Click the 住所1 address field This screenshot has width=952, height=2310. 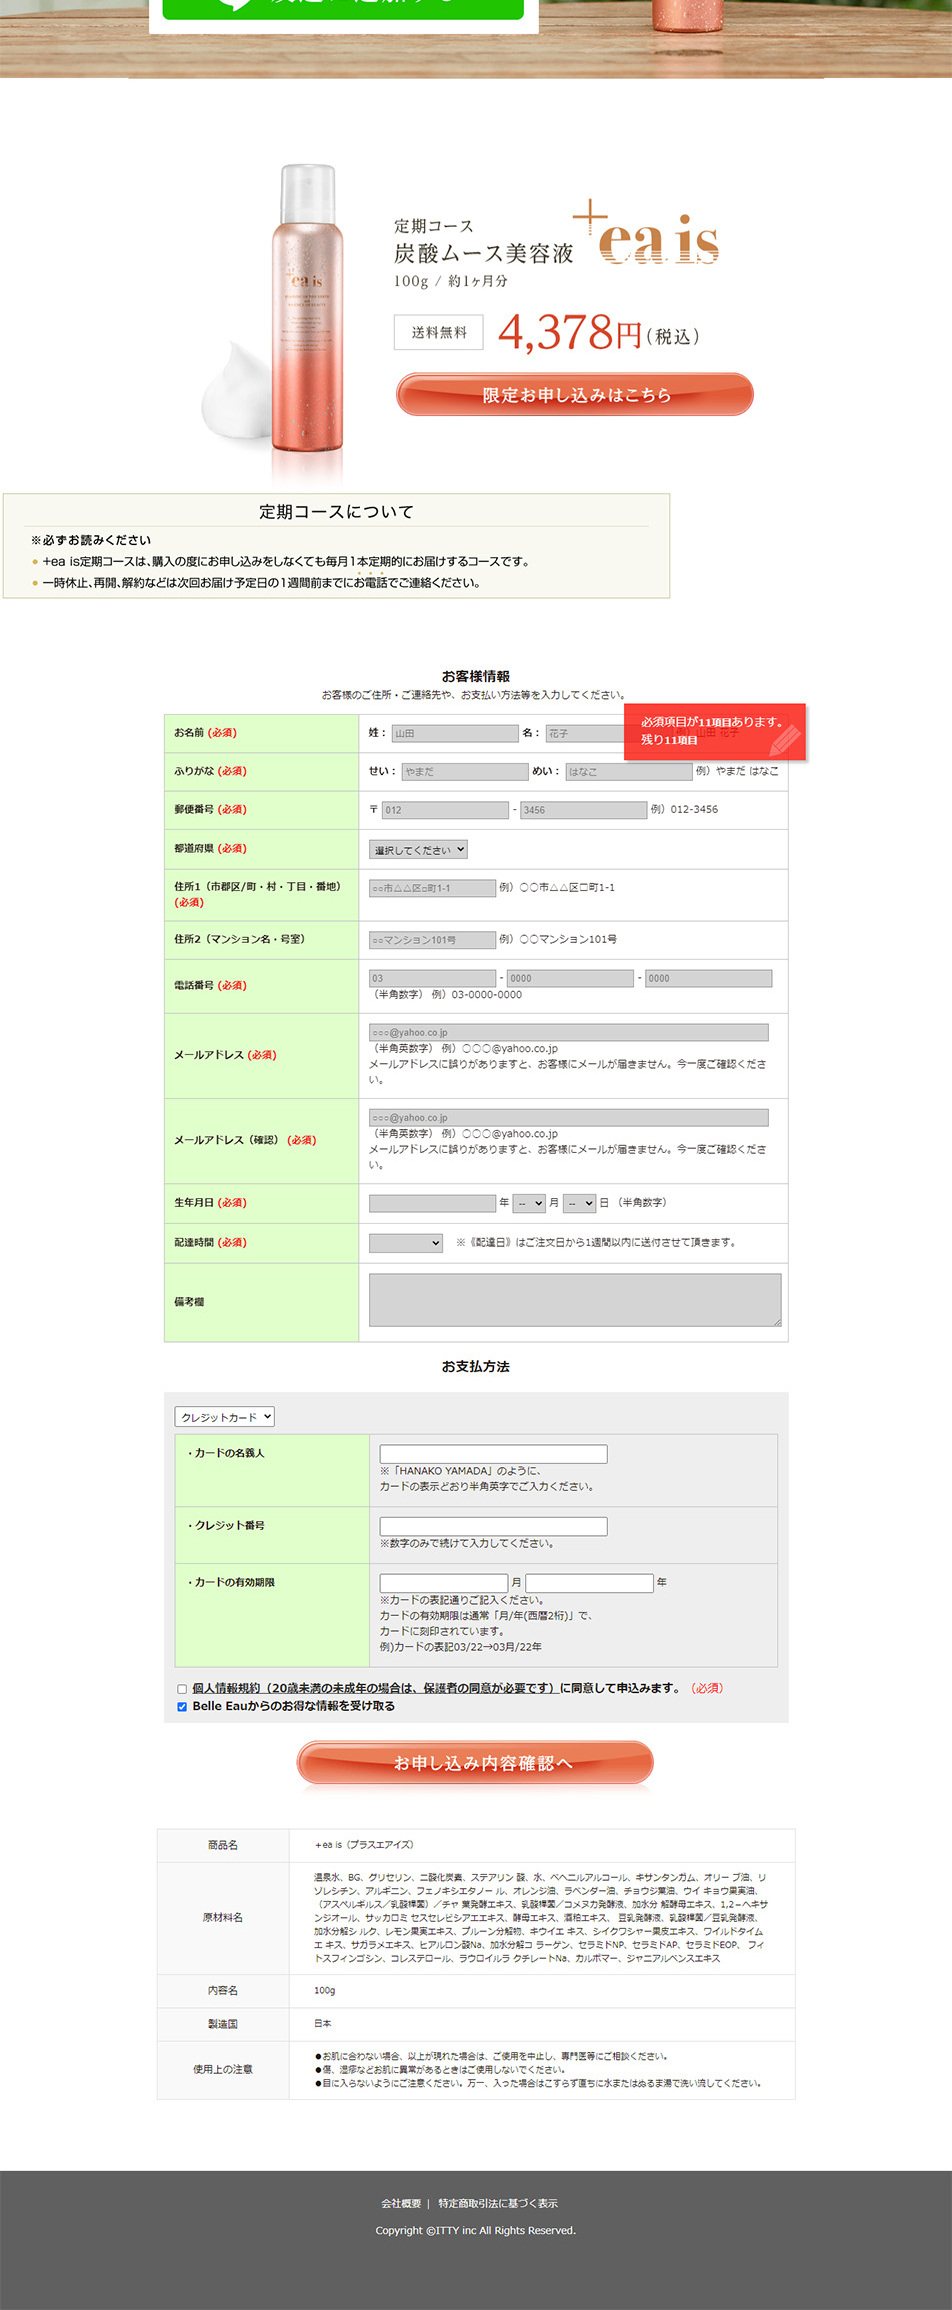tap(432, 888)
